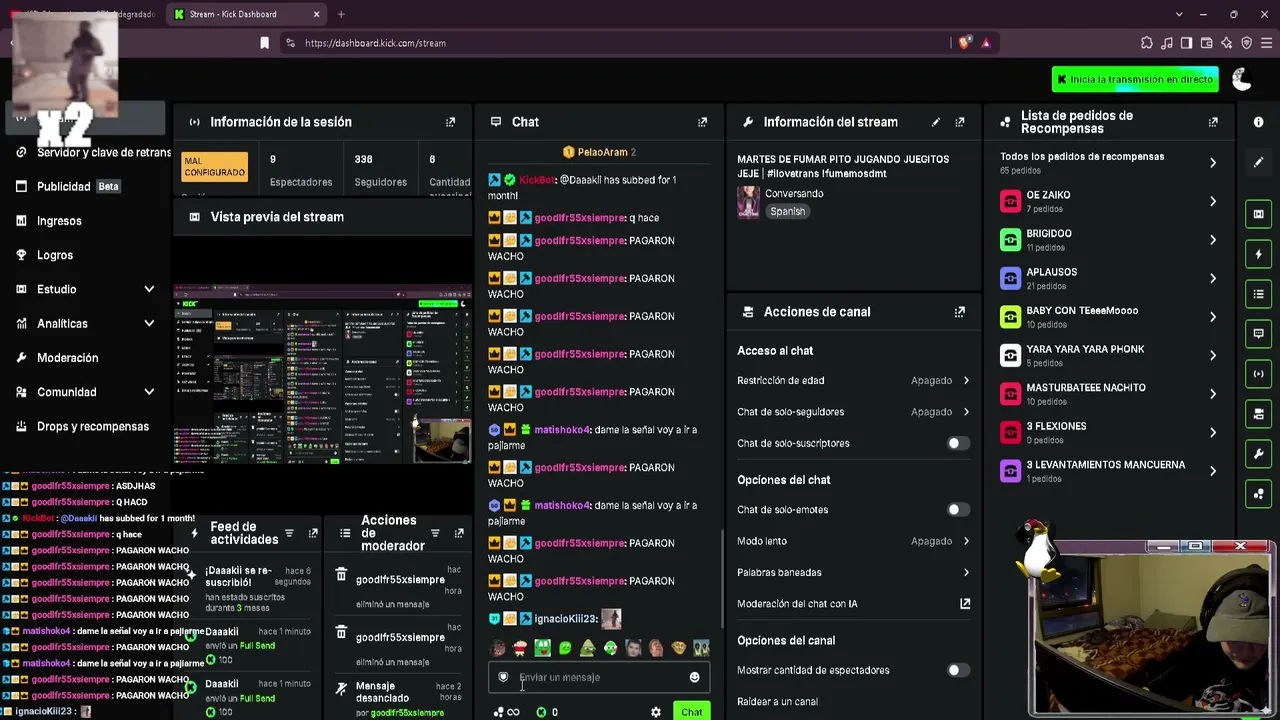Screen dimensions: 1280x720
Task: Pop out the Información del stream panel
Action: [960, 122]
